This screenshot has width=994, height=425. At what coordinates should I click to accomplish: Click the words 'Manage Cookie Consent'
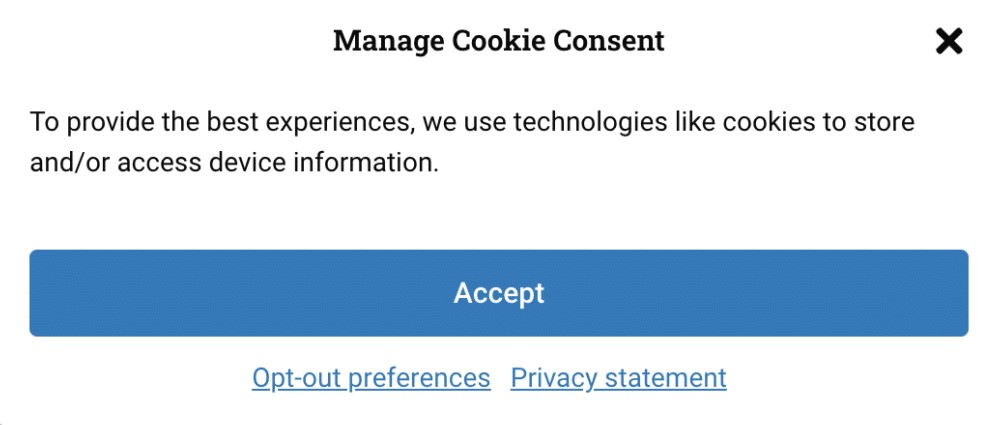(498, 41)
